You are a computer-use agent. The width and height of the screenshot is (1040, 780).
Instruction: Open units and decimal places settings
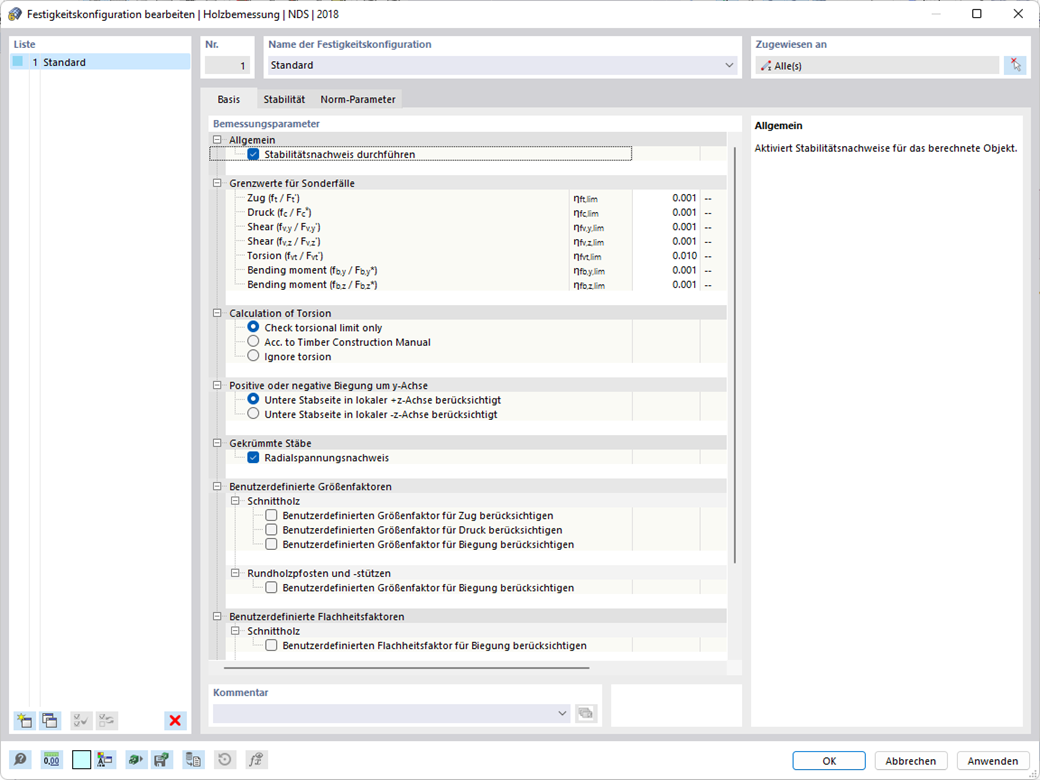point(51,759)
